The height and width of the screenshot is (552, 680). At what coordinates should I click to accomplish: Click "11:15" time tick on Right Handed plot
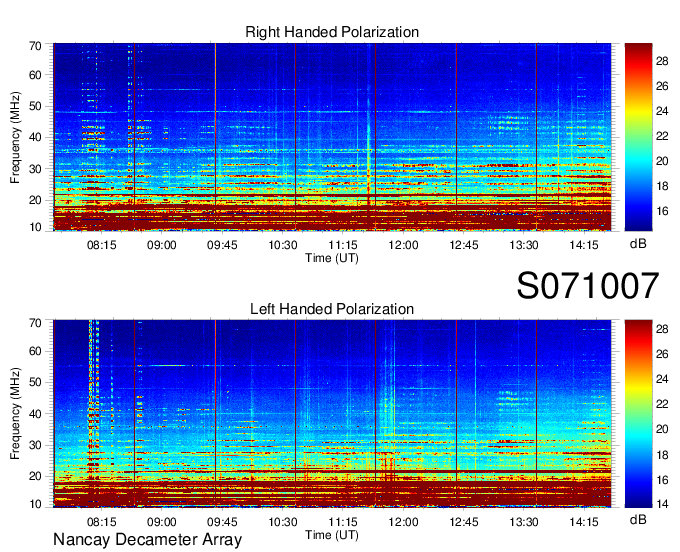[x=343, y=245]
